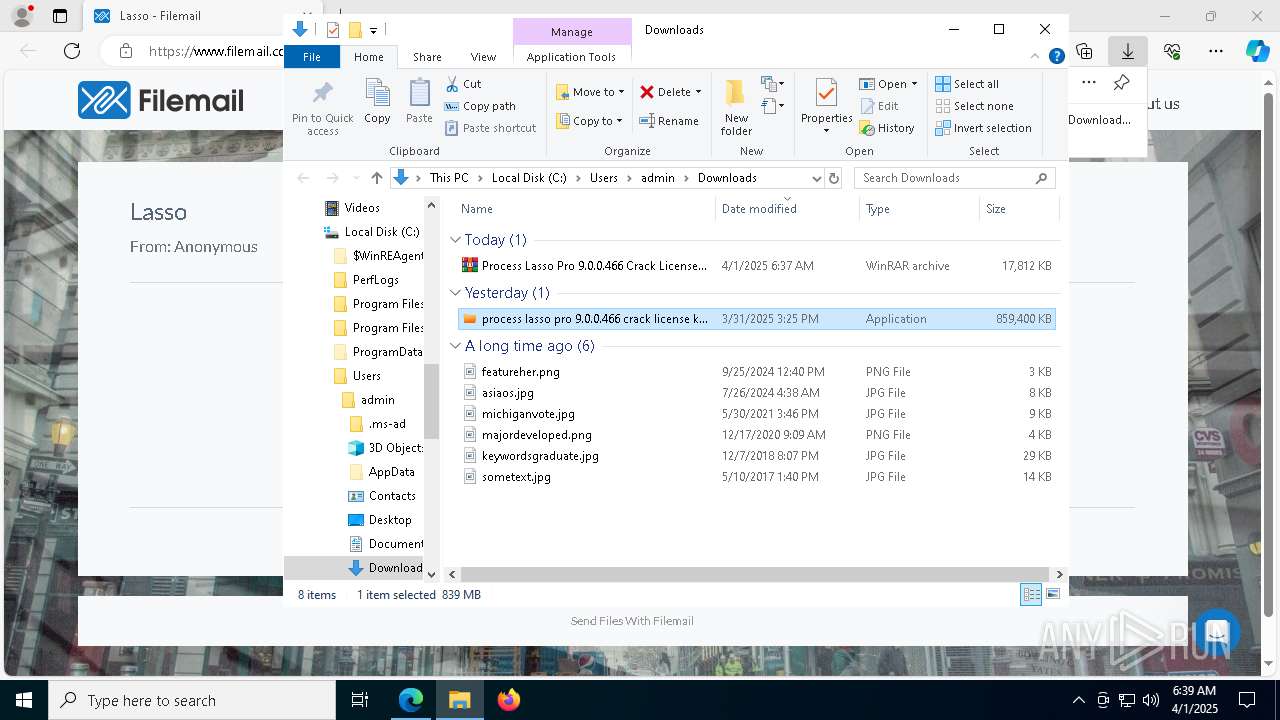
Task: Create a New folder
Action: pos(736,106)
